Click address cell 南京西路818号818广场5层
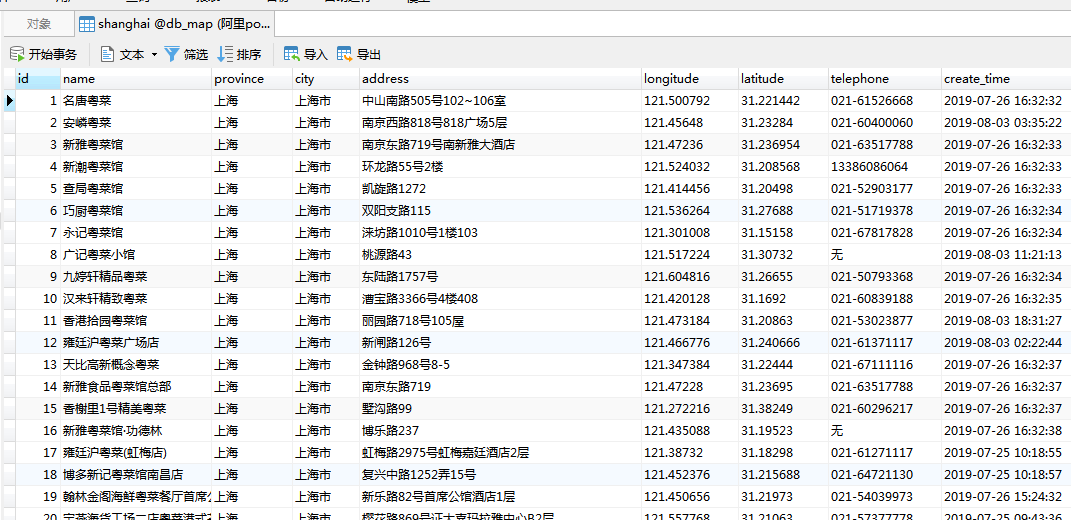The height and width of the screenshot is (520, 1071). 500,123
